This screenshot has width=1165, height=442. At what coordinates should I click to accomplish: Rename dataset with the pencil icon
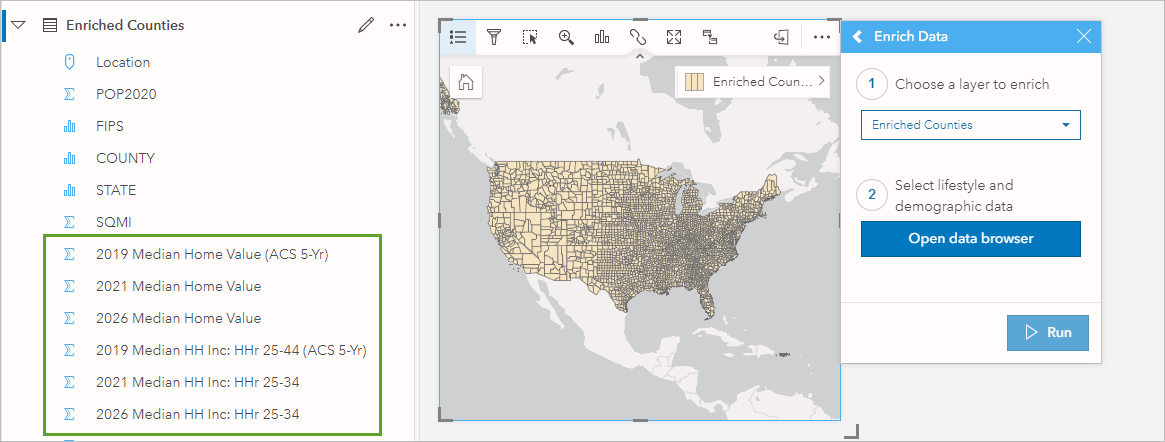[365, 25]
